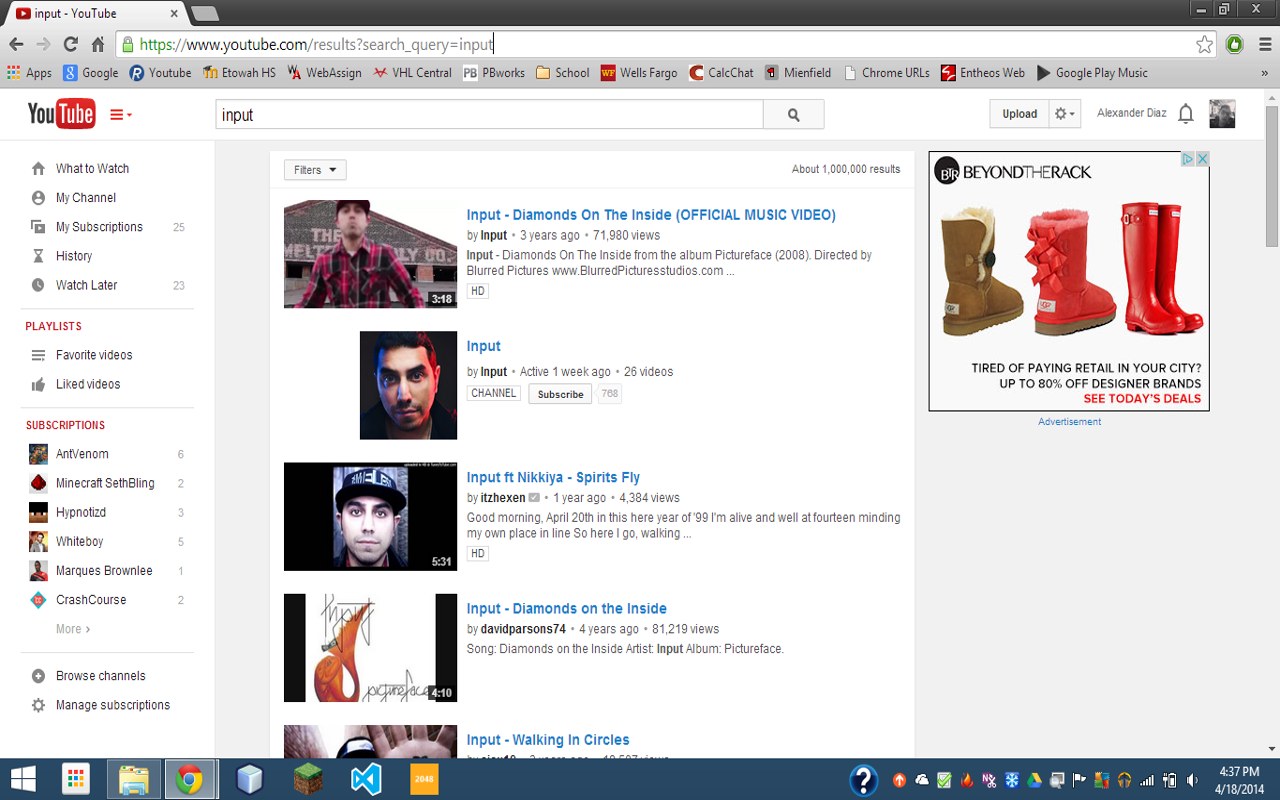Viewport: 1280px width, 800px height.
Task: Expand More subscriptions
Action: tap(73, 629)
